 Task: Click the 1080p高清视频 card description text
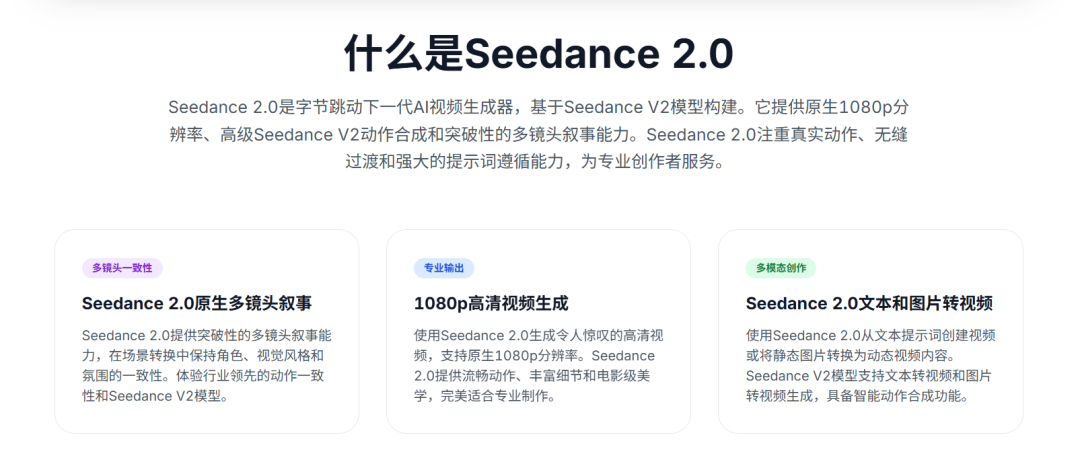[539, 366]
